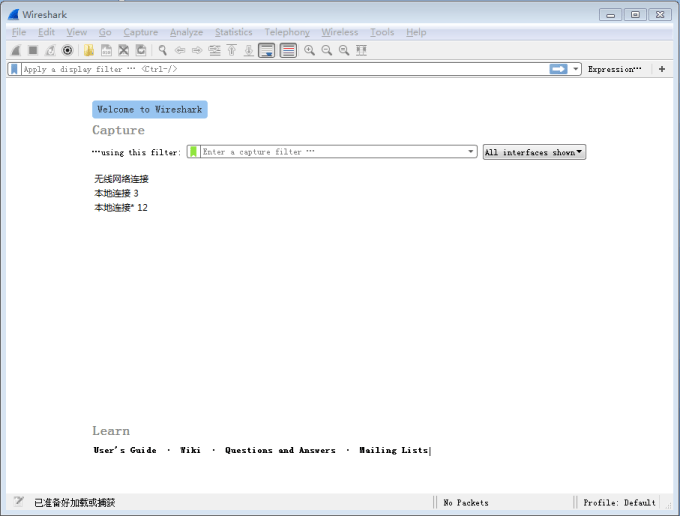This screenshot has width=680, height=516.
Task: Select 本地连接 3 interface
Action: (x=116, y=193)
